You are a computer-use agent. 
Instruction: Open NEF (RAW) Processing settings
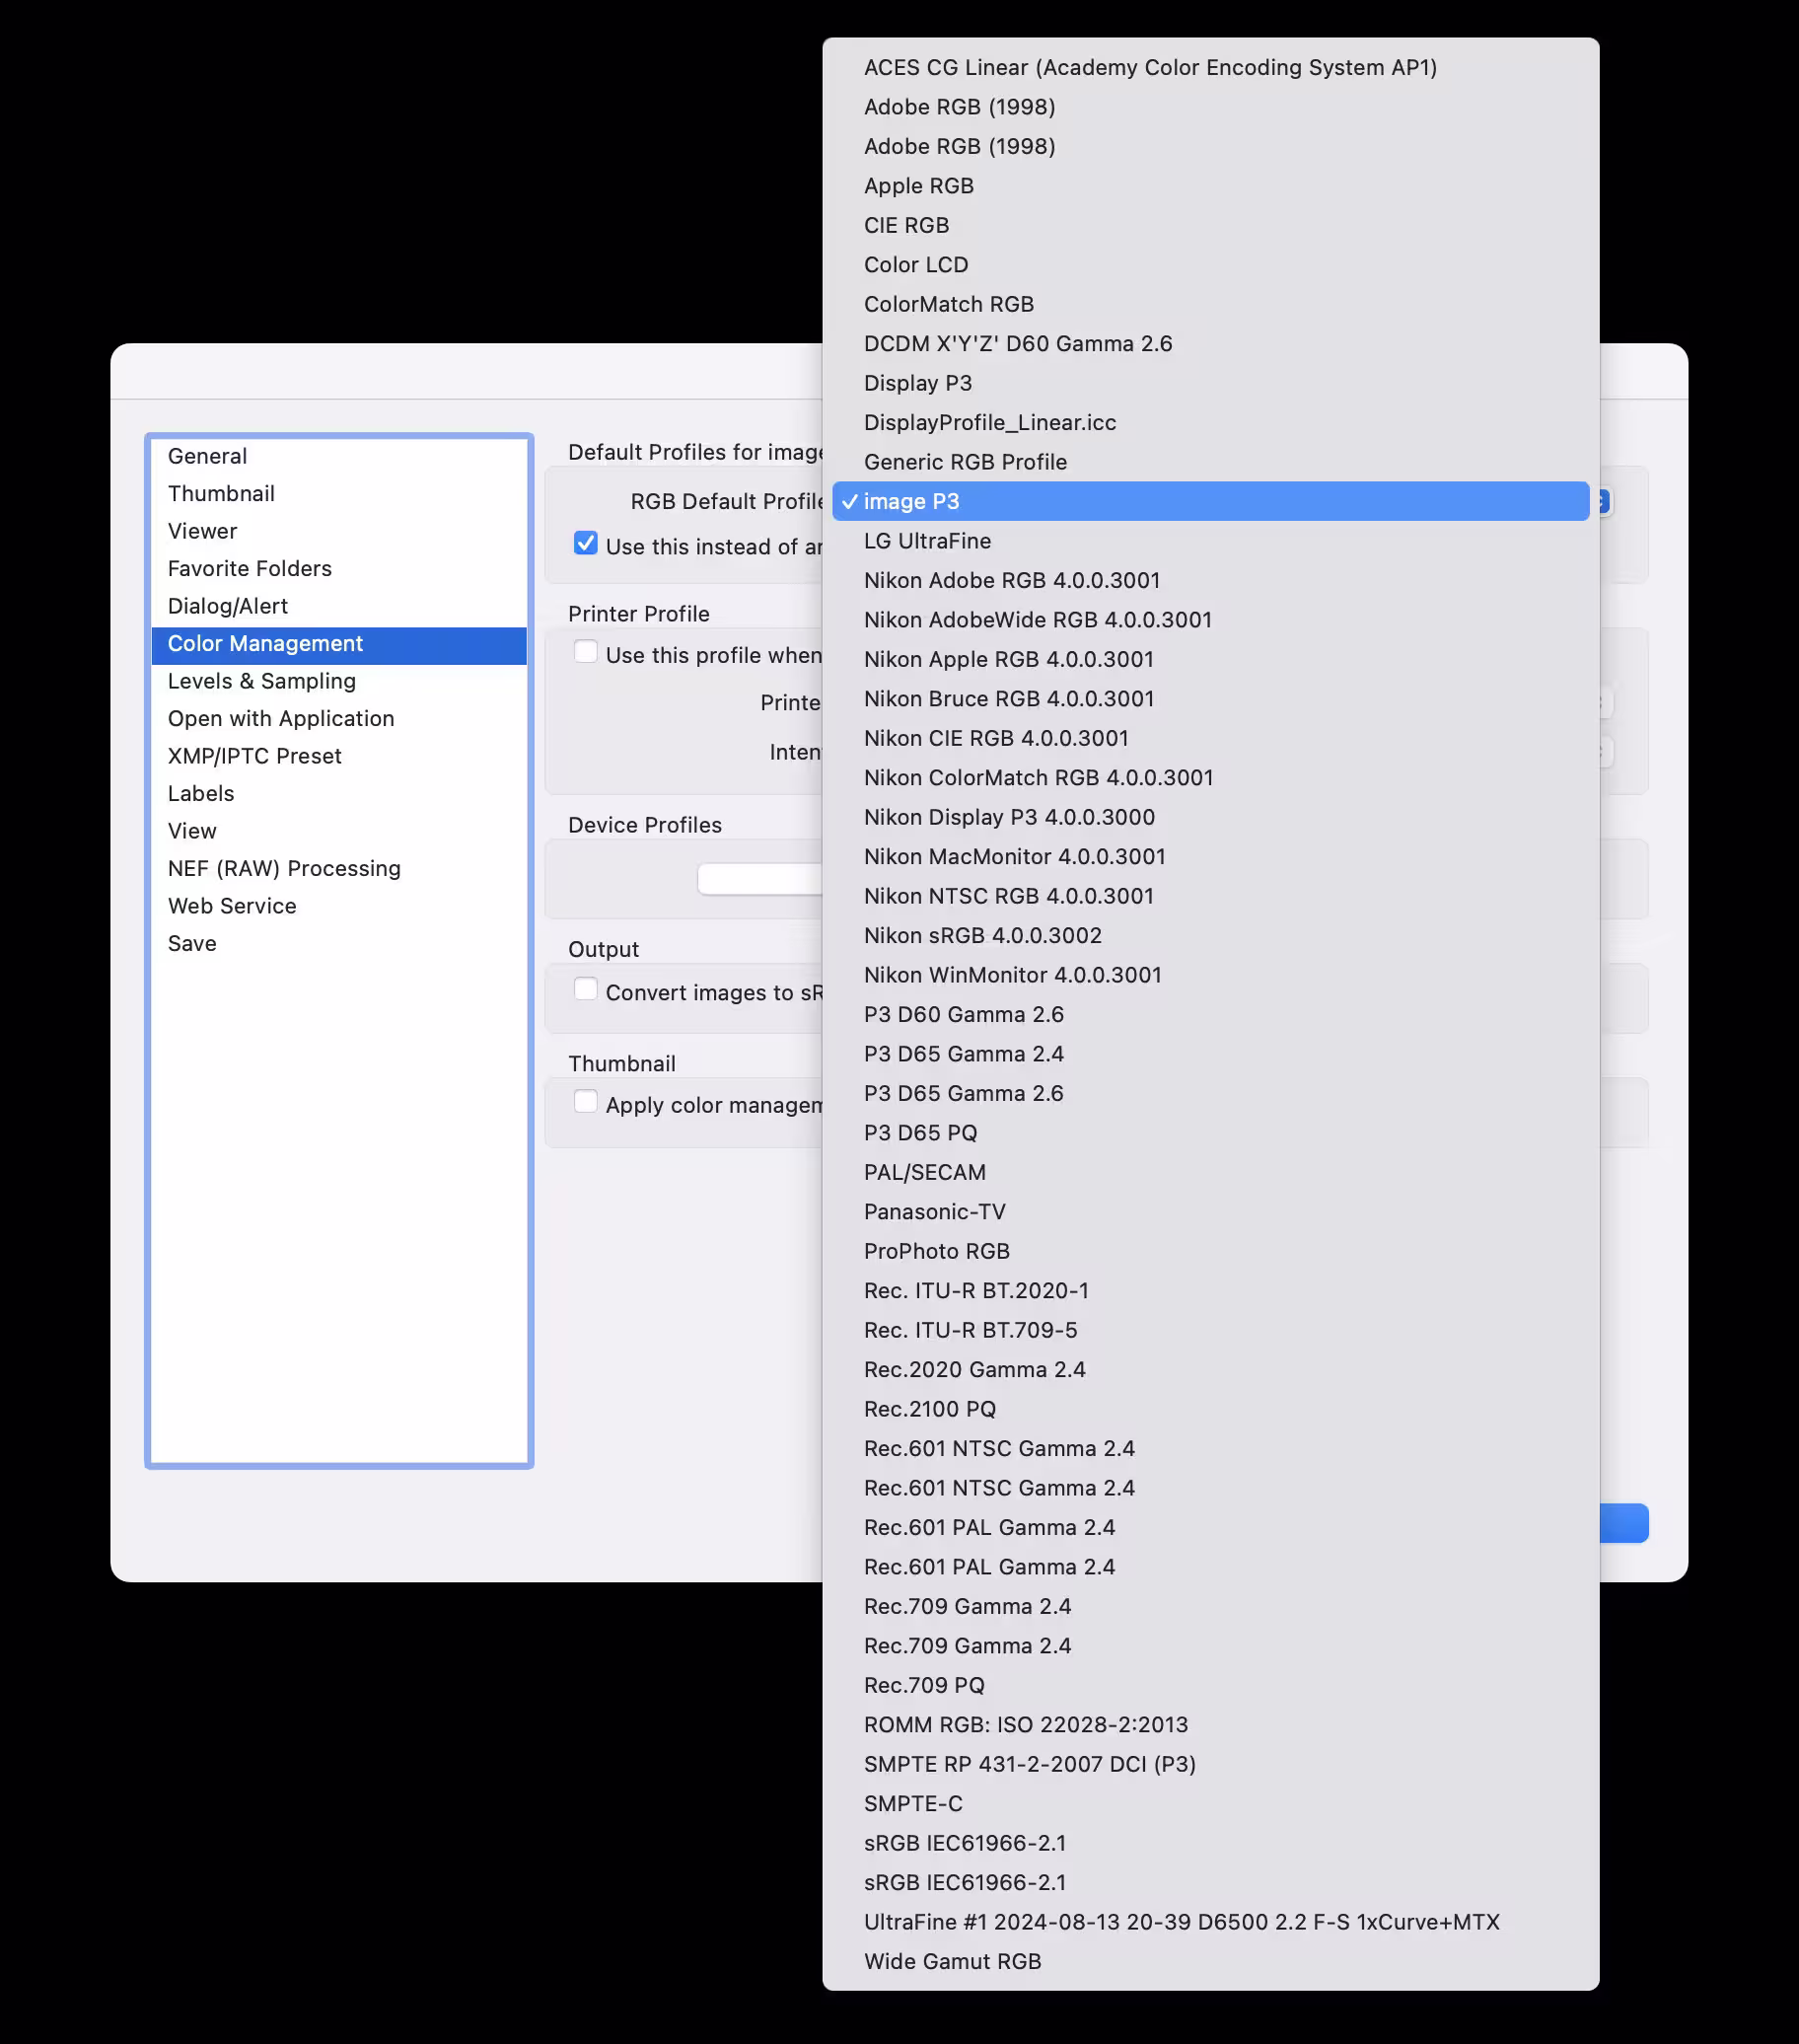pos(339,869)
